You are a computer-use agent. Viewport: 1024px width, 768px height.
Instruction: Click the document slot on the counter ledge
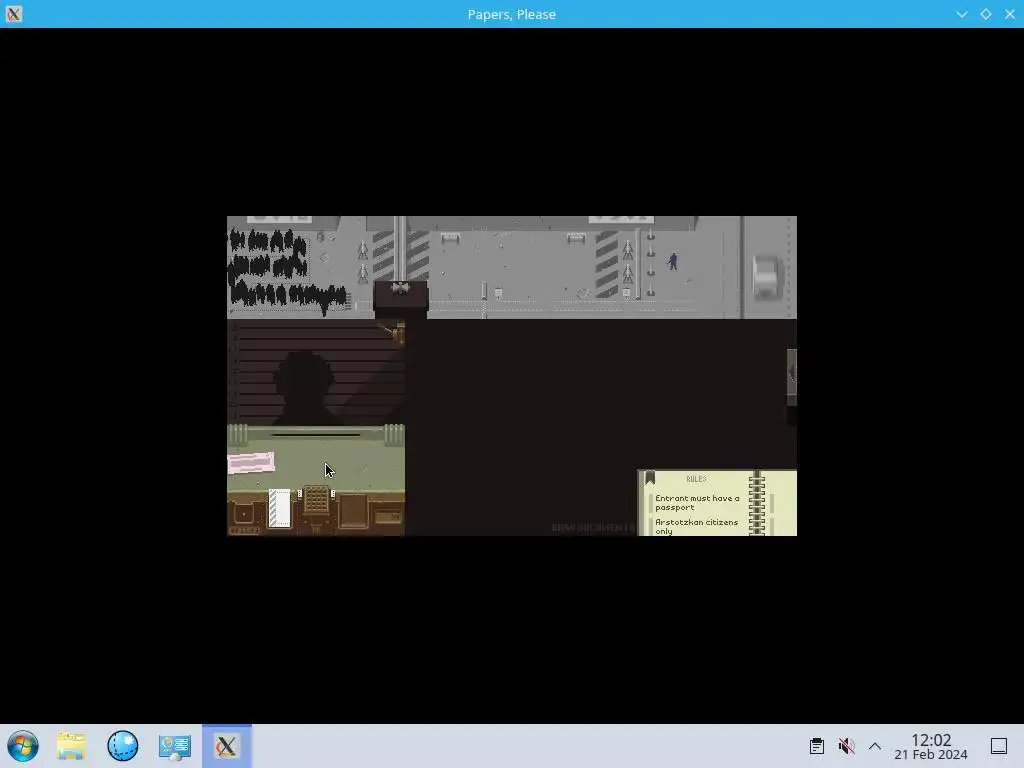(x=315, y=434)
